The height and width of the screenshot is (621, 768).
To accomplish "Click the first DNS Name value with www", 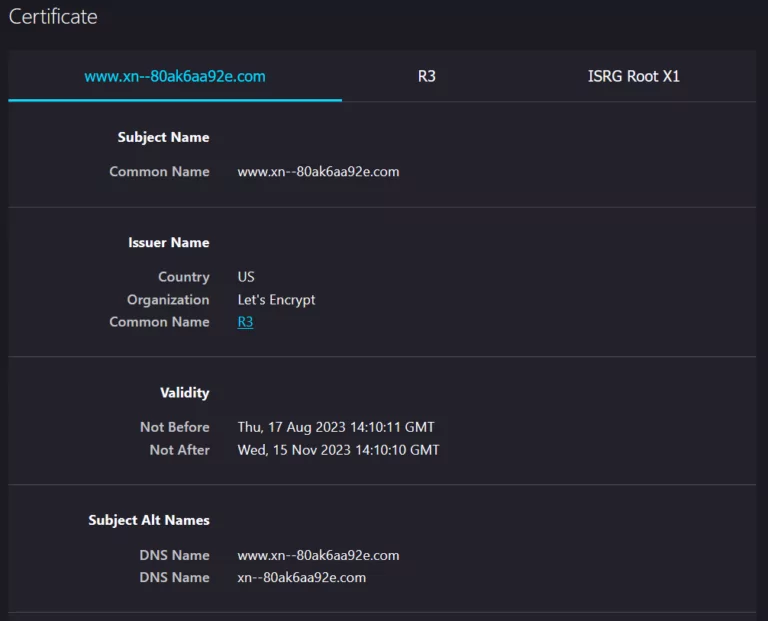I will (318, 555).
